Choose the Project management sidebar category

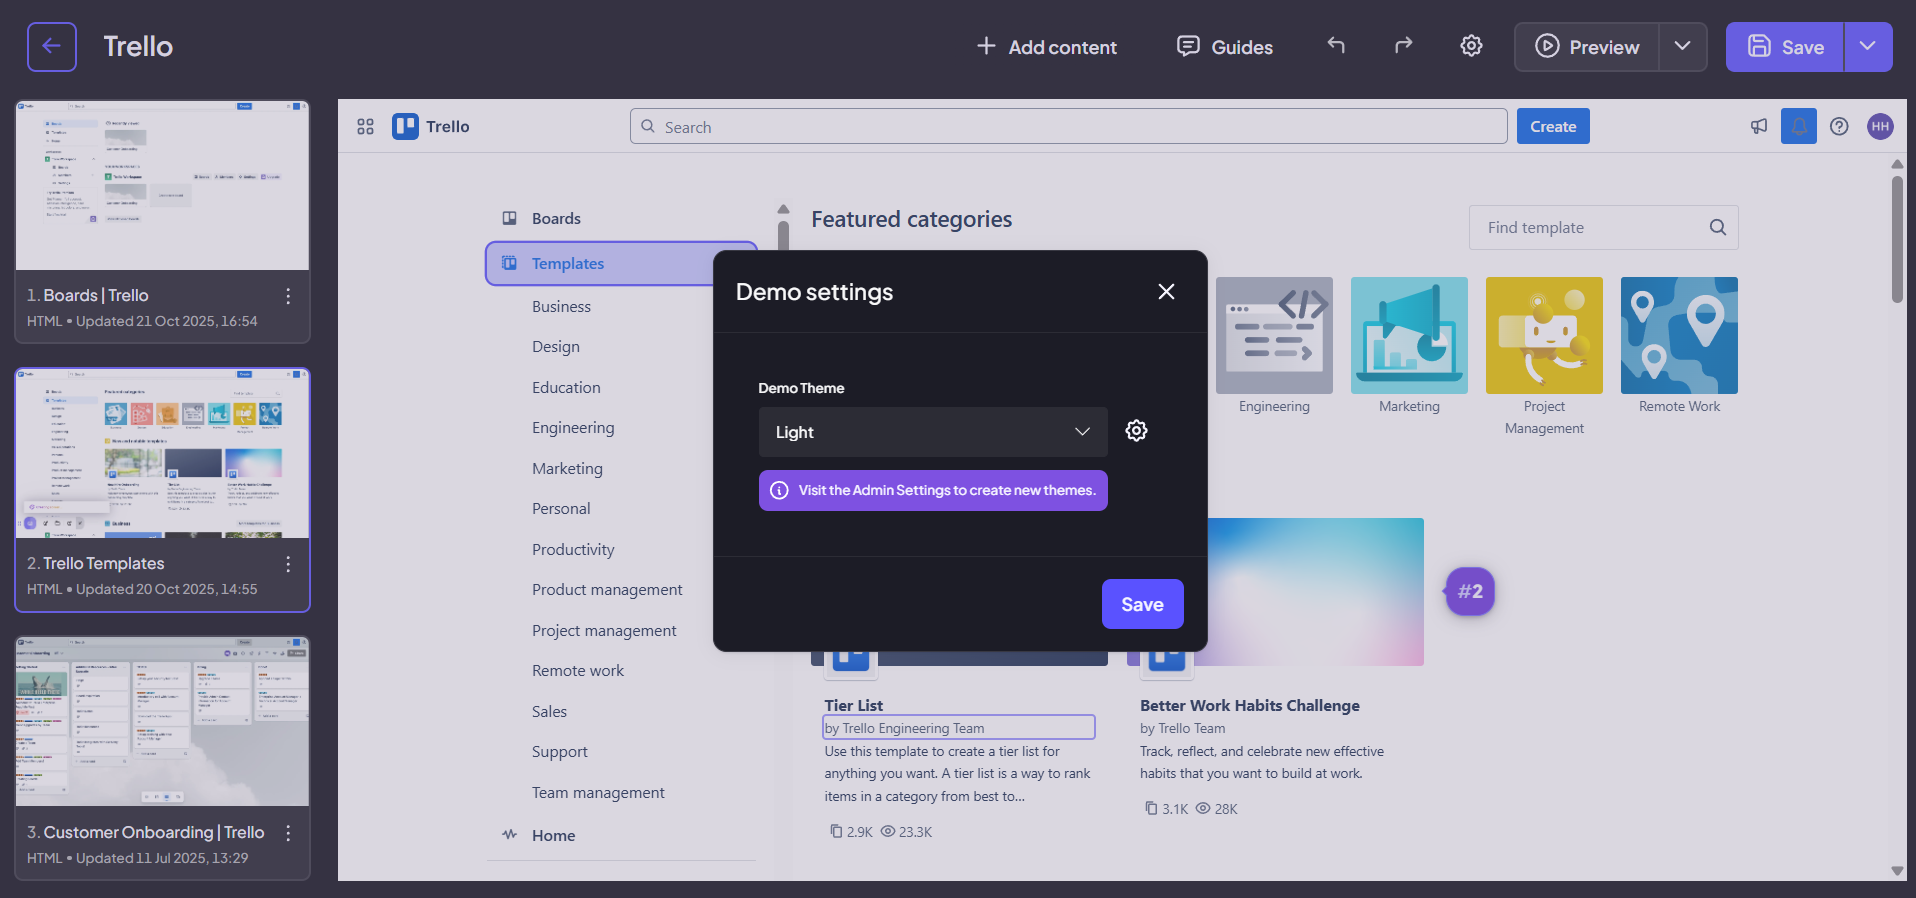(x=604, y=631)
